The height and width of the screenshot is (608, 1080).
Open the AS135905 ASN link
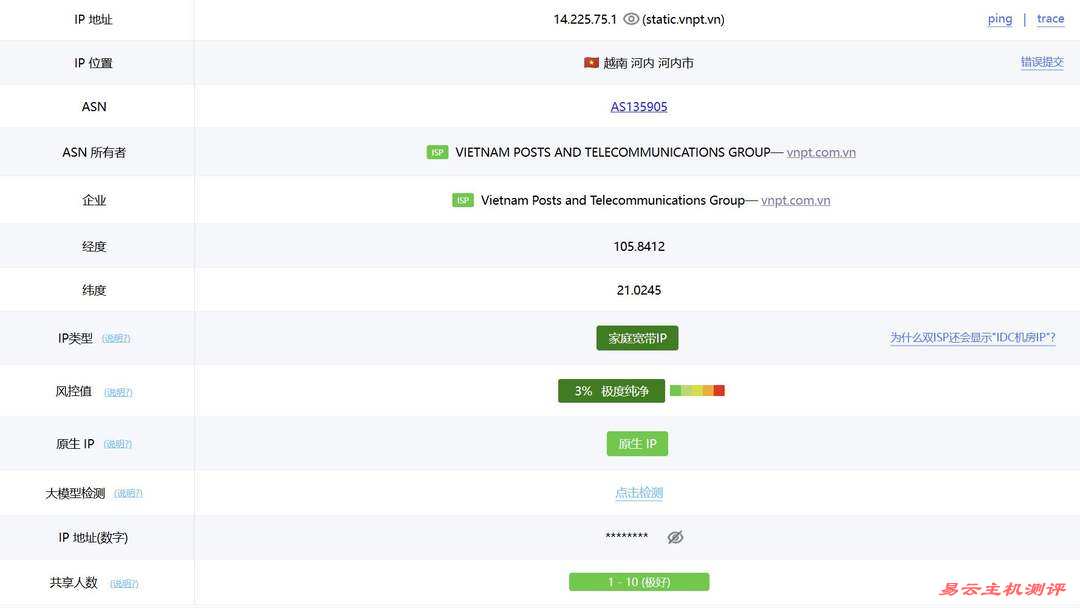pos(639,107)
